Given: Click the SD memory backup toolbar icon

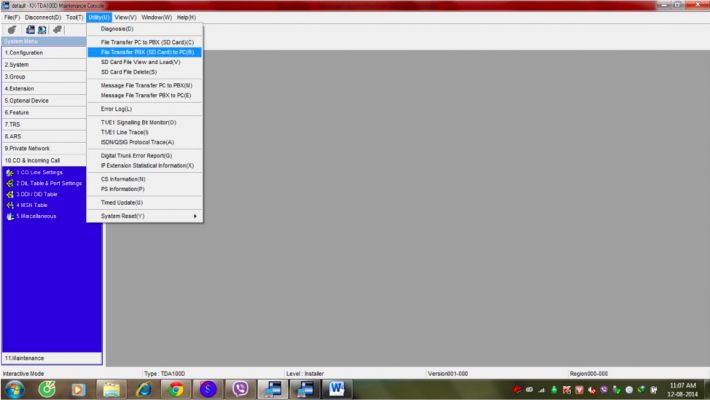Looking at the screenshot, I should click(30, 30).
